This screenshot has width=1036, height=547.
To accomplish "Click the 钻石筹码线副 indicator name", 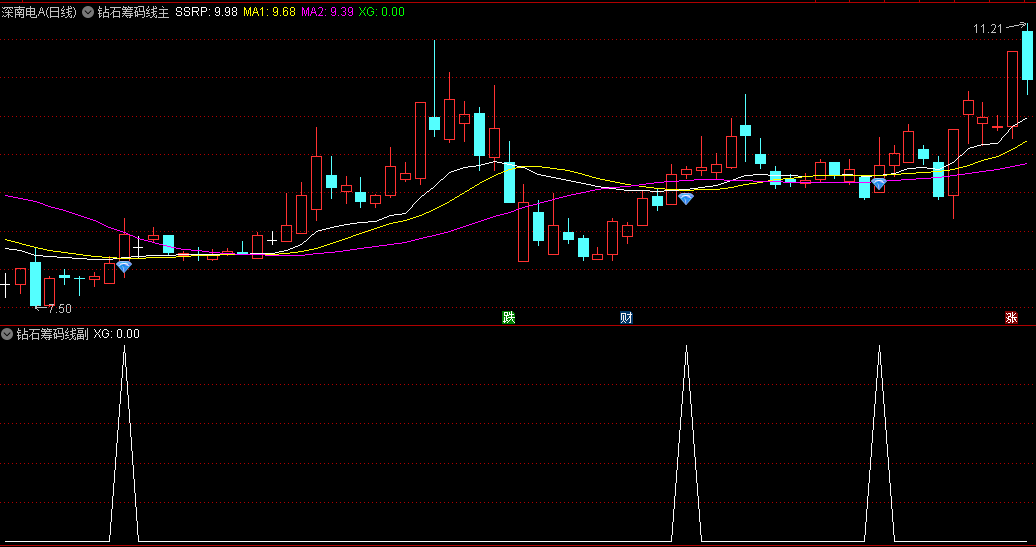I will tap(52, 334).
